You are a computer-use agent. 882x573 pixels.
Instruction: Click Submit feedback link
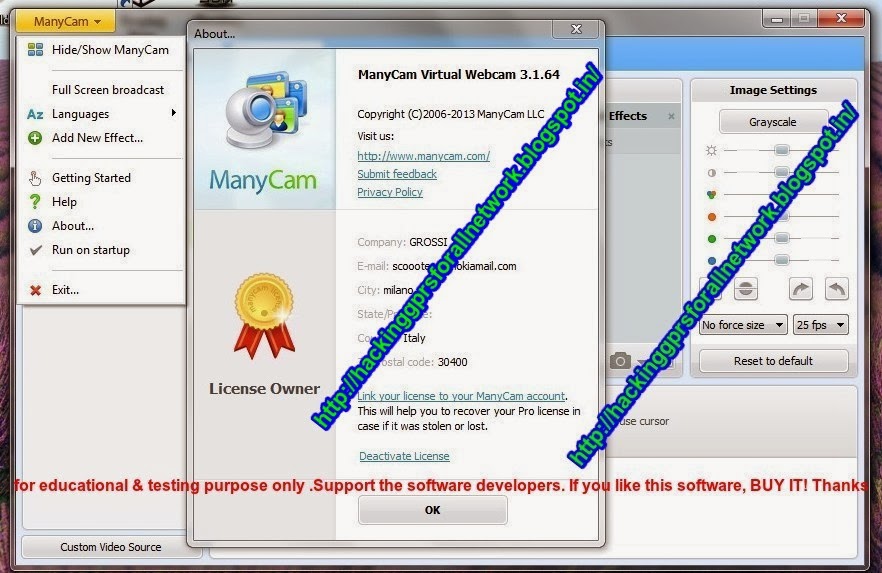click(397, 174)
